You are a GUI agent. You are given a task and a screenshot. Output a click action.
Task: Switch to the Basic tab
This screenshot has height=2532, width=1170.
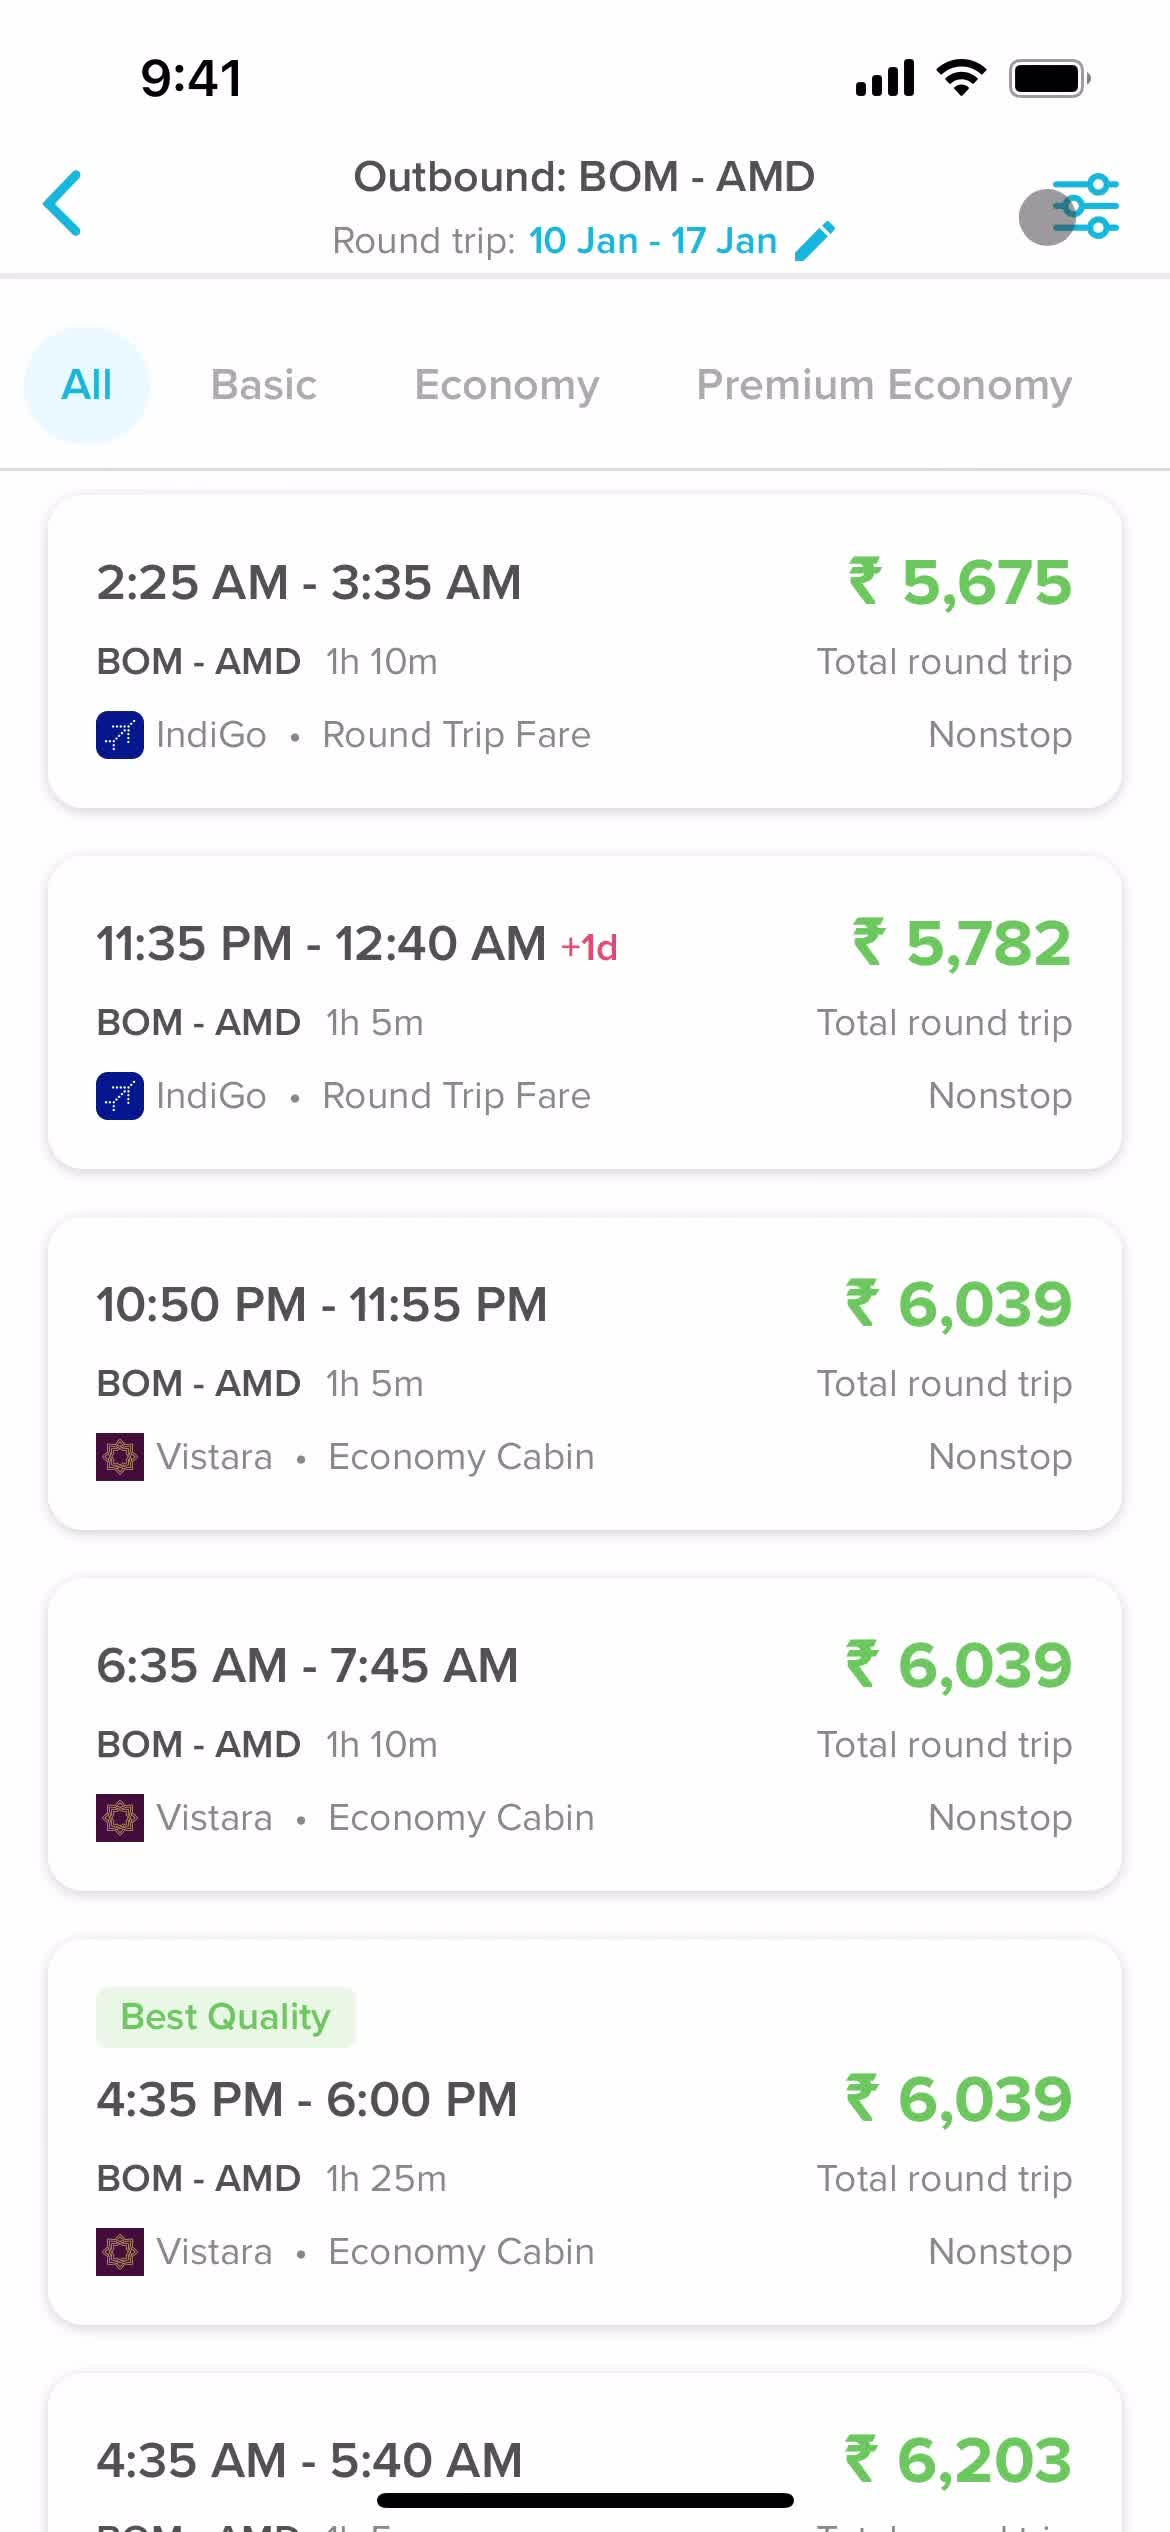264,385
